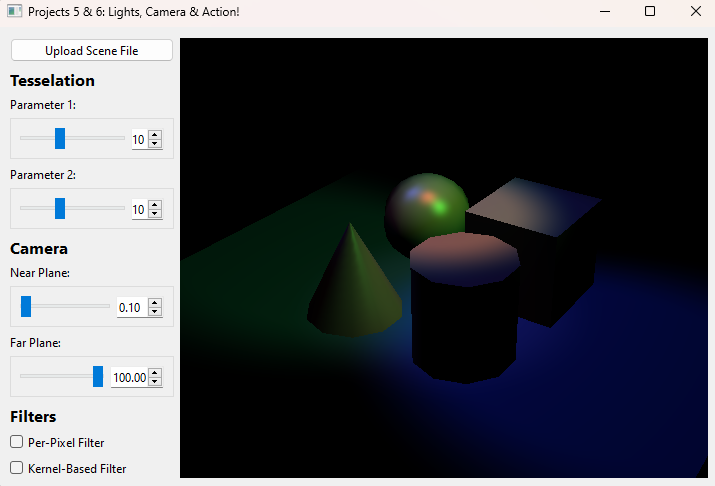Viewport: 715px width, 486px height.
Task: Increase Far Plane value with up arrow
Action: [x=155, y=373]
